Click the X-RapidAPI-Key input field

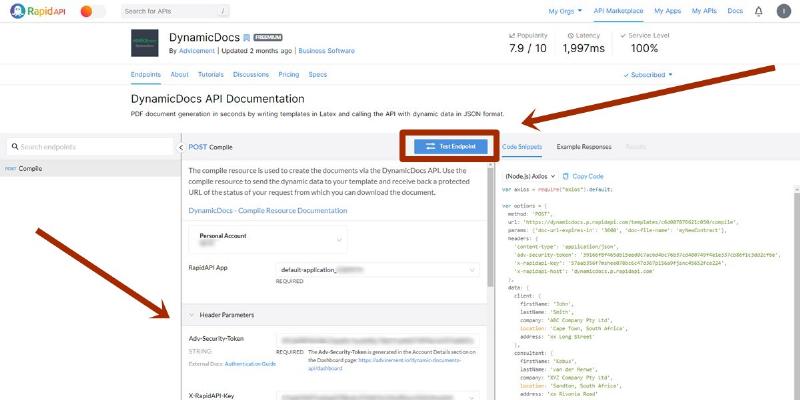tap(378, 396)
